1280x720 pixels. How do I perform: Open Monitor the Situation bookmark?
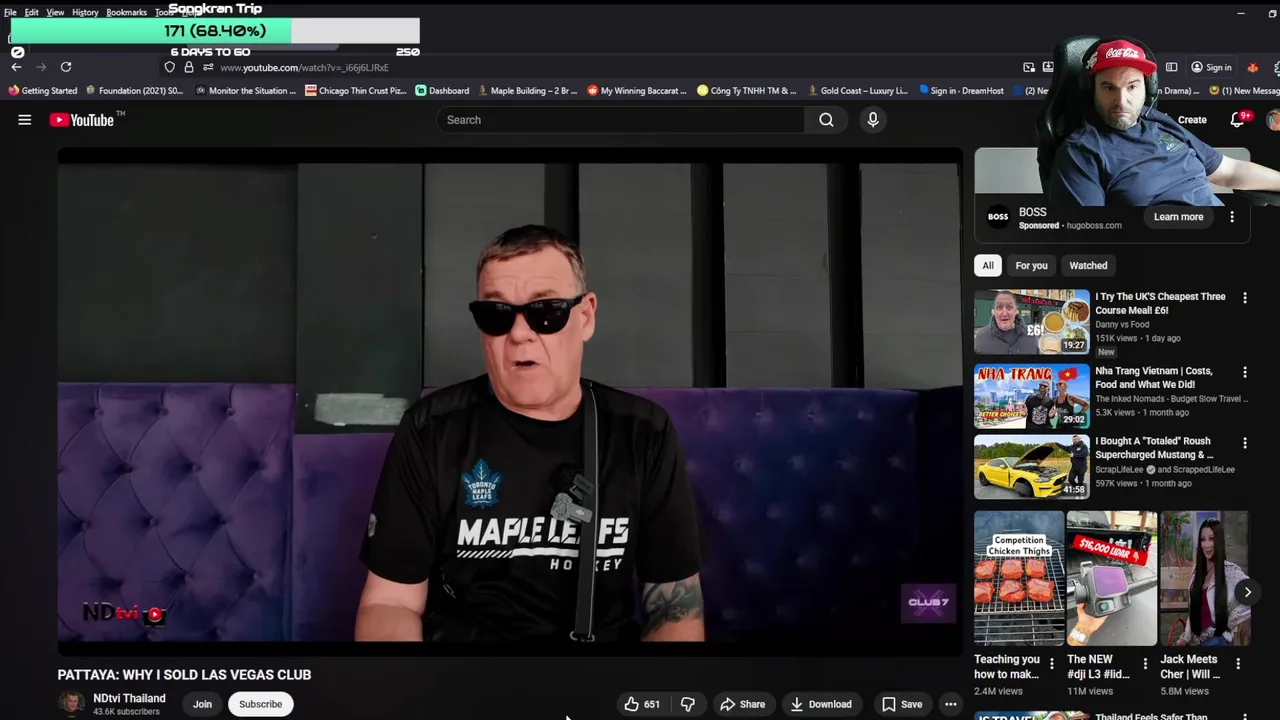point(245,91)
